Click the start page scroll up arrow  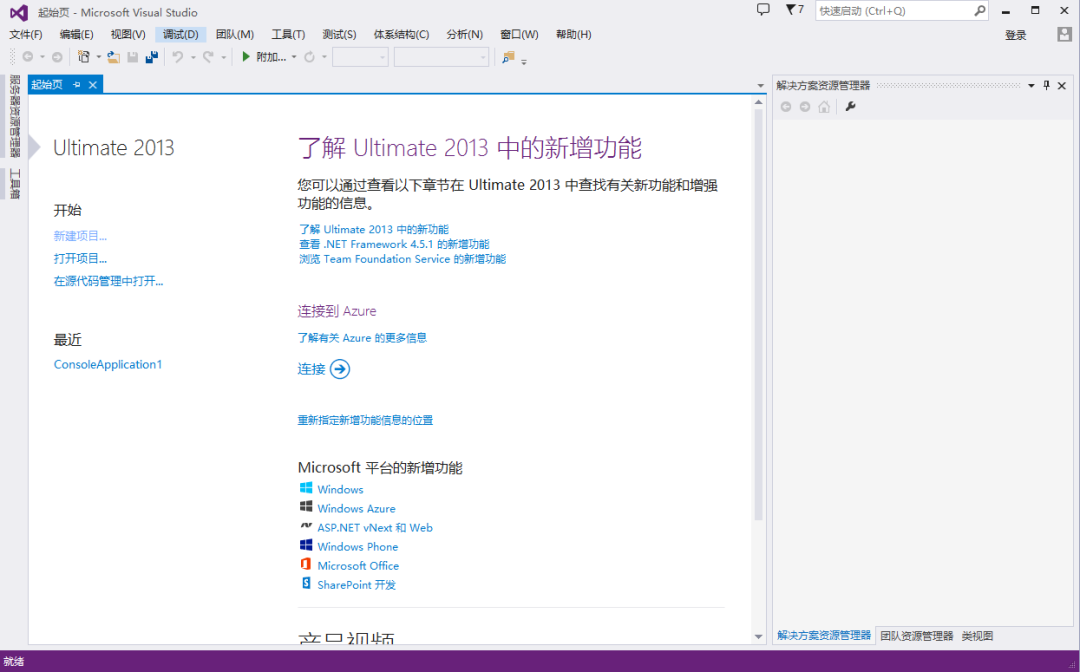[x=758, y=102]
